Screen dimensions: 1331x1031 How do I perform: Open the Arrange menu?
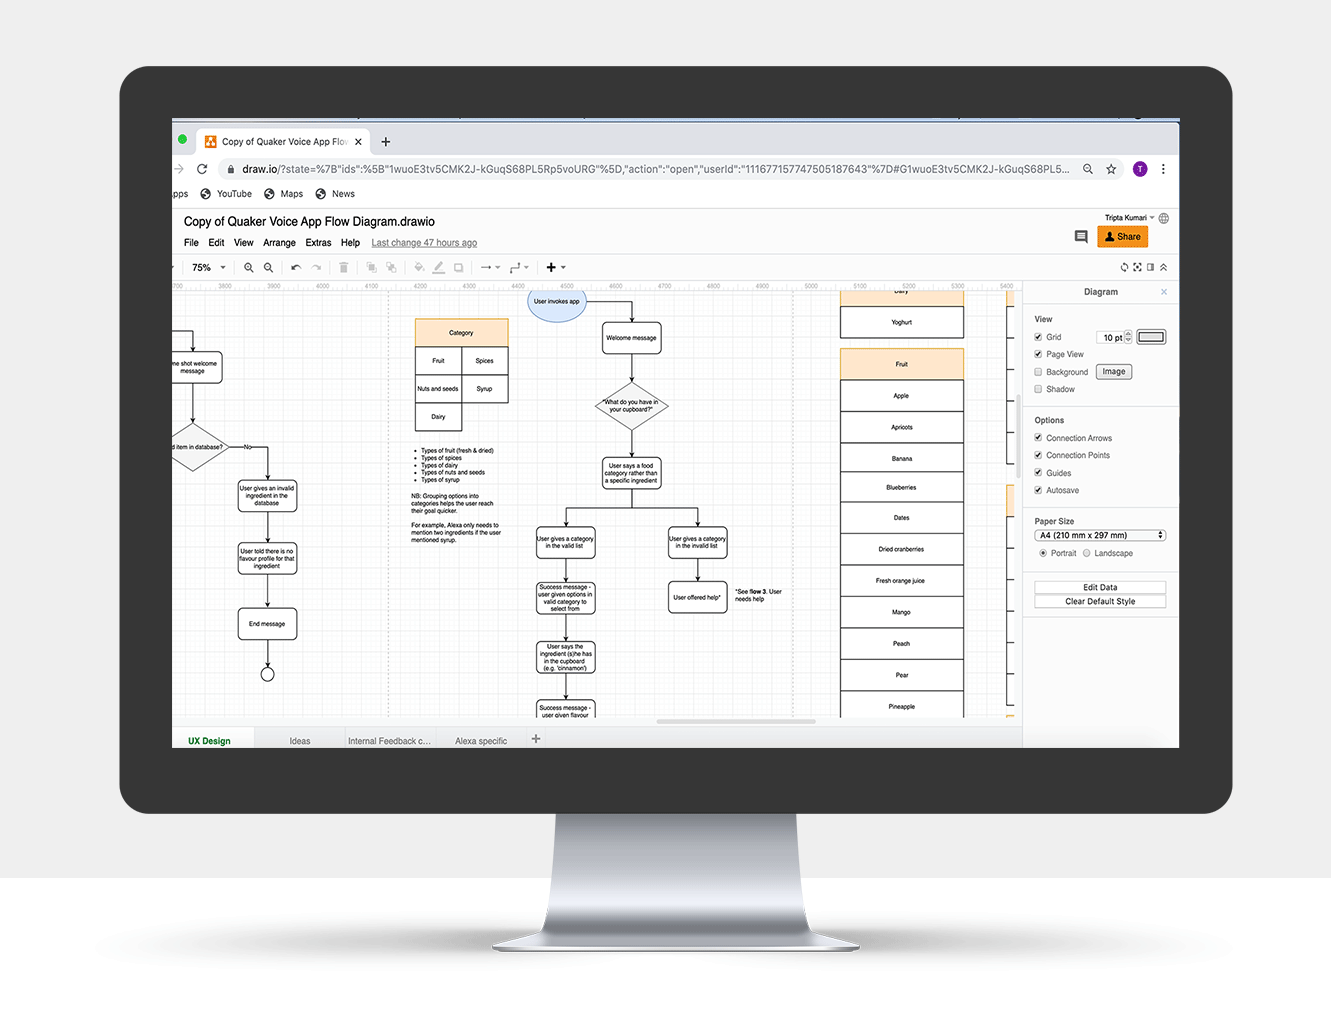coord(279,243)
